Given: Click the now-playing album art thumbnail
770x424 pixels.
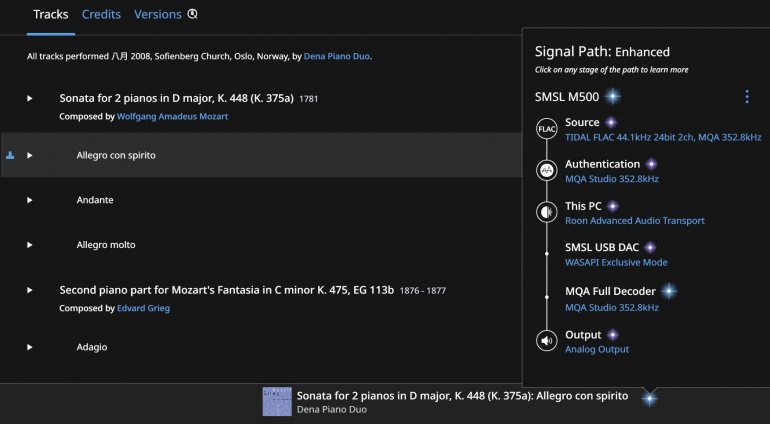Looking at the screenshot, I should coord(277,402).
